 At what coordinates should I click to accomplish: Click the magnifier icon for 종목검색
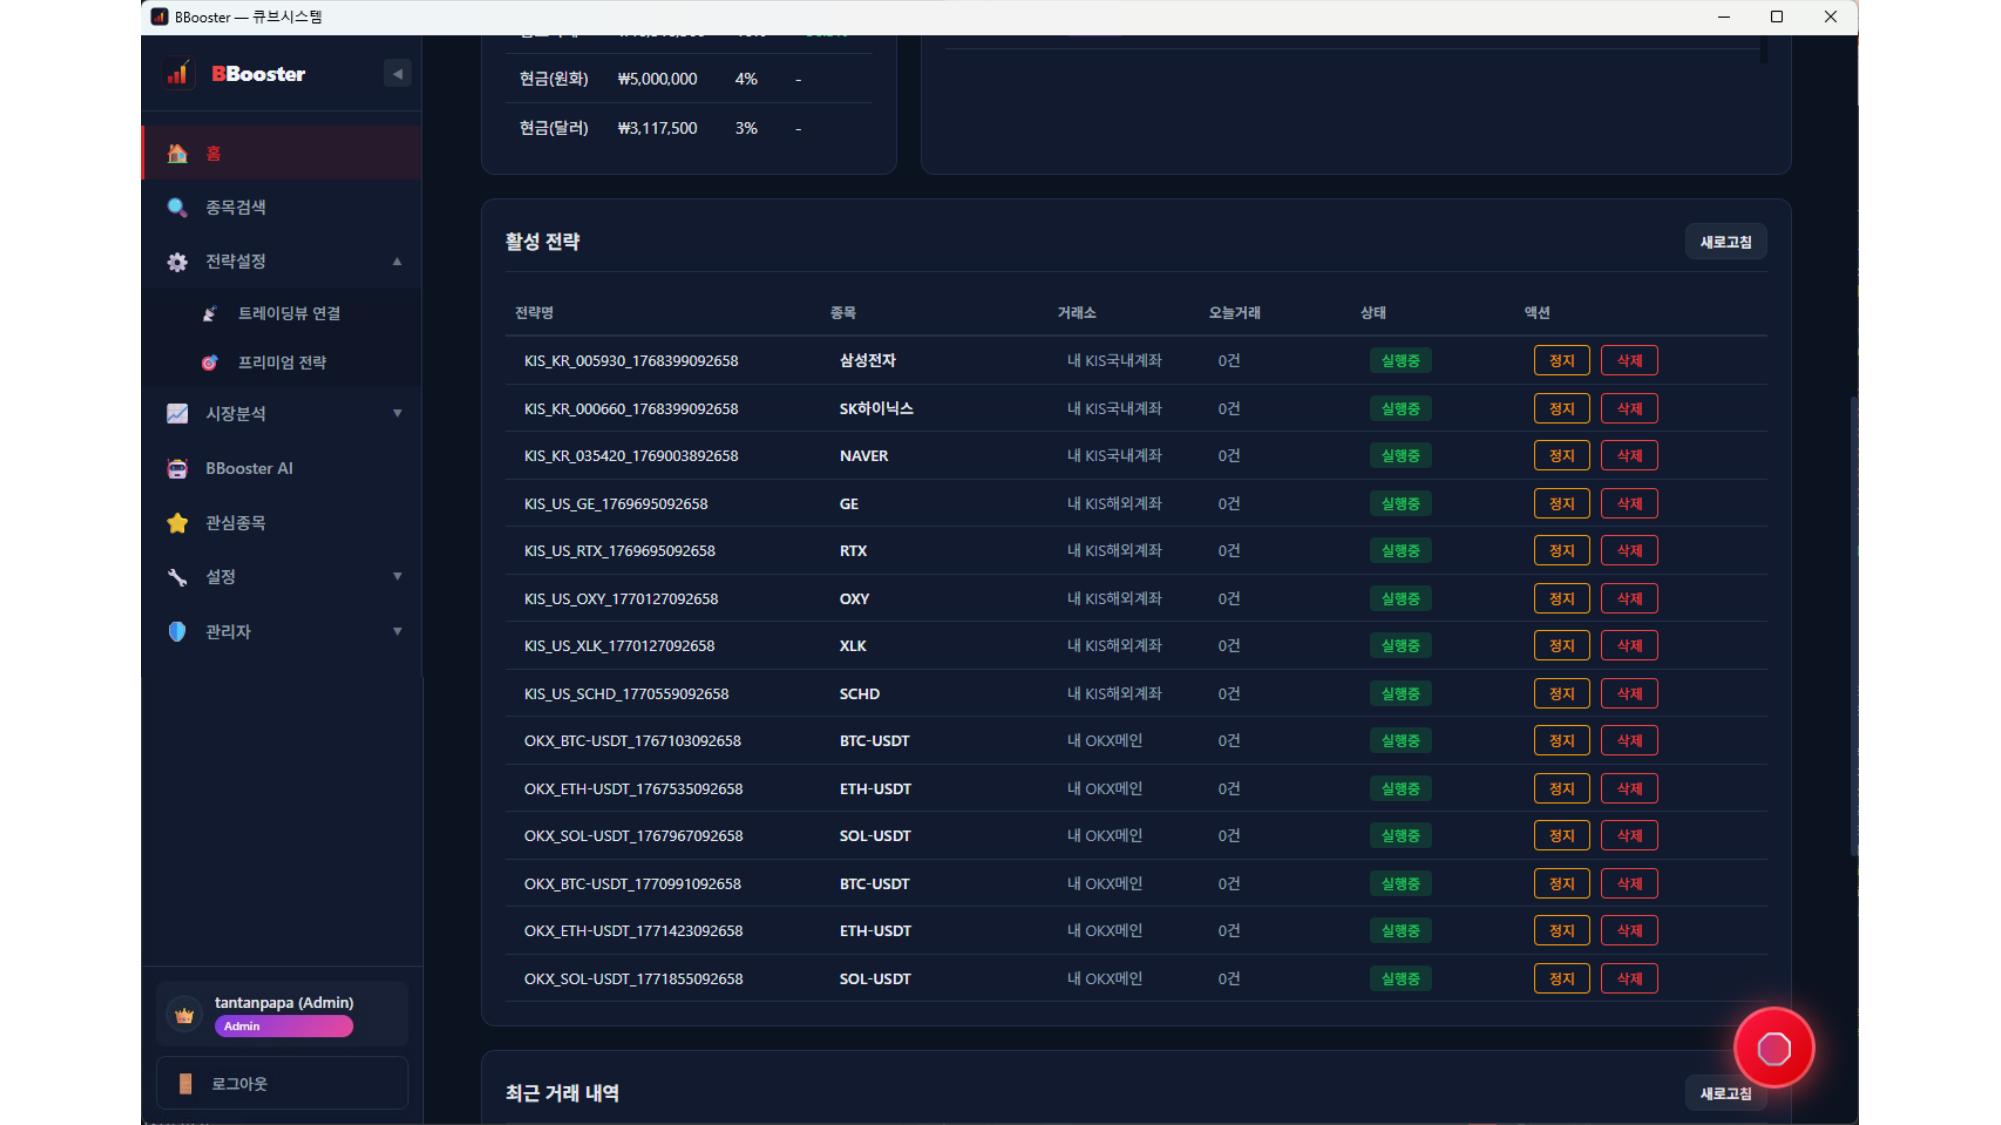coord(177,207)
